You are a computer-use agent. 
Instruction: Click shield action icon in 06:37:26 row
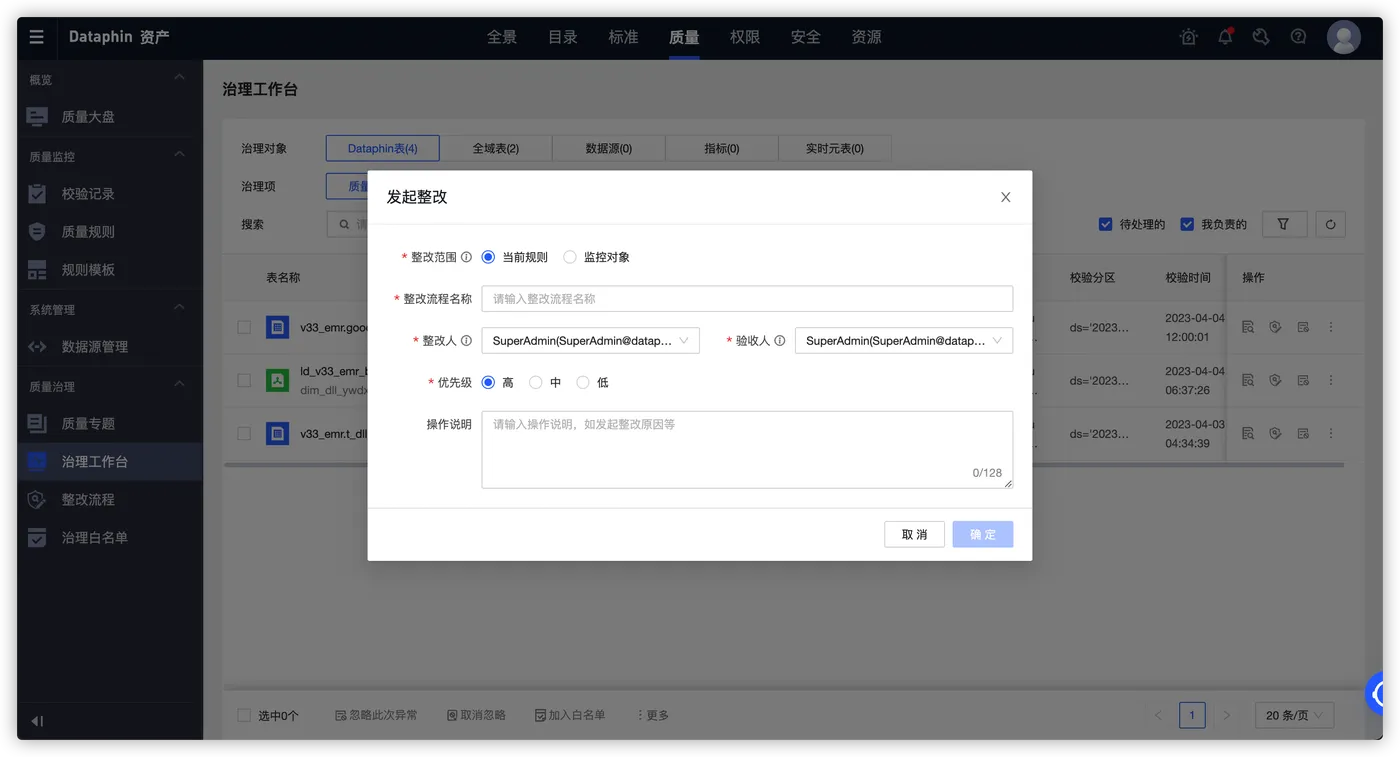pos(1275,380)
